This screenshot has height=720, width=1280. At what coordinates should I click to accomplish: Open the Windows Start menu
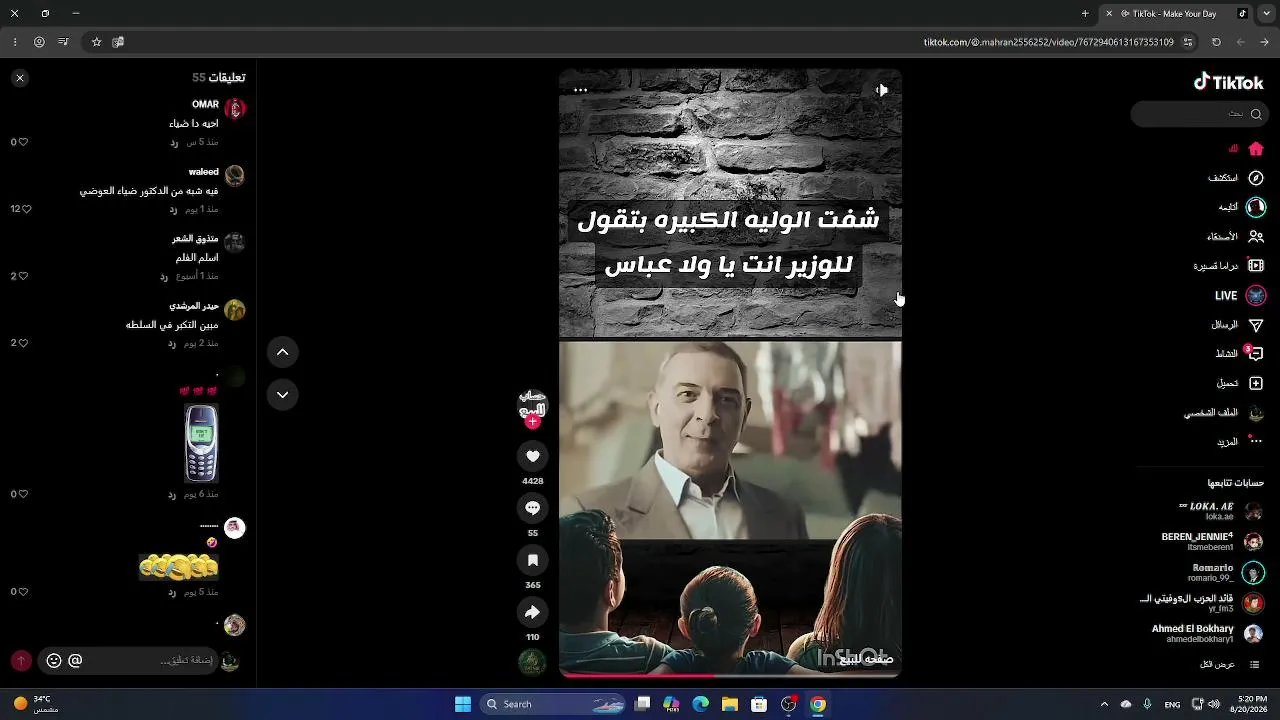point(463,704)
